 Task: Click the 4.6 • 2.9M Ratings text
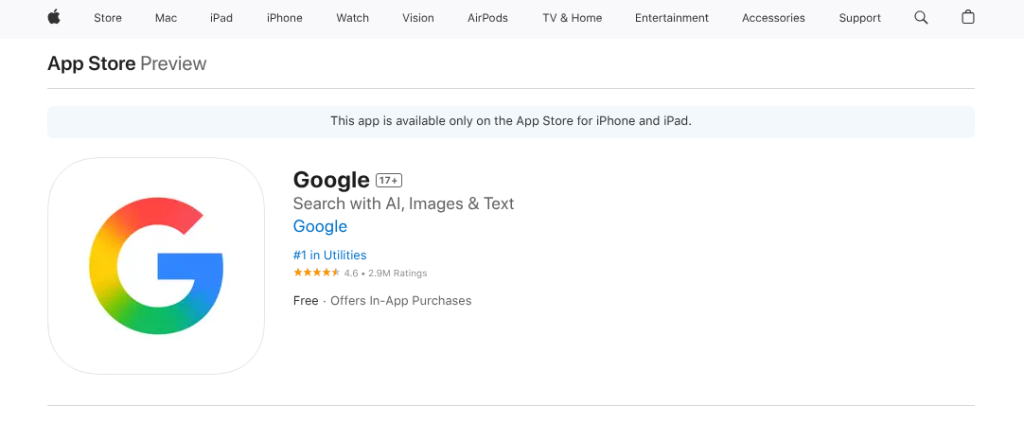(x=385, y=273)
